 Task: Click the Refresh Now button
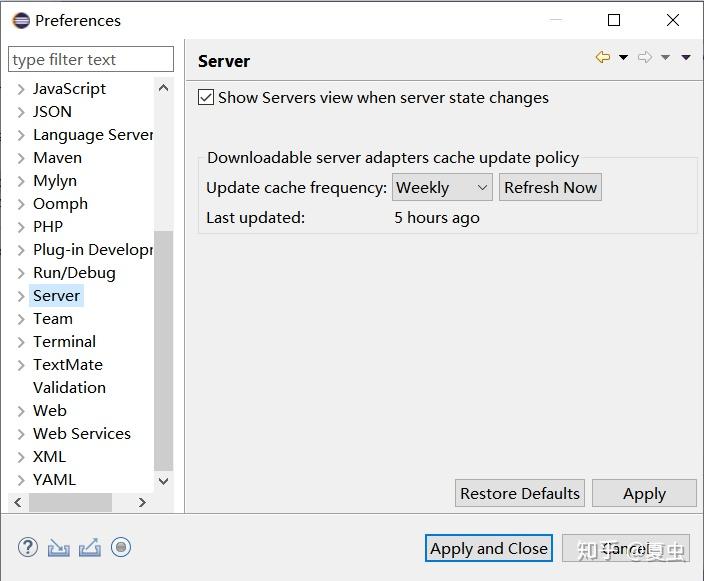(550, 187)
